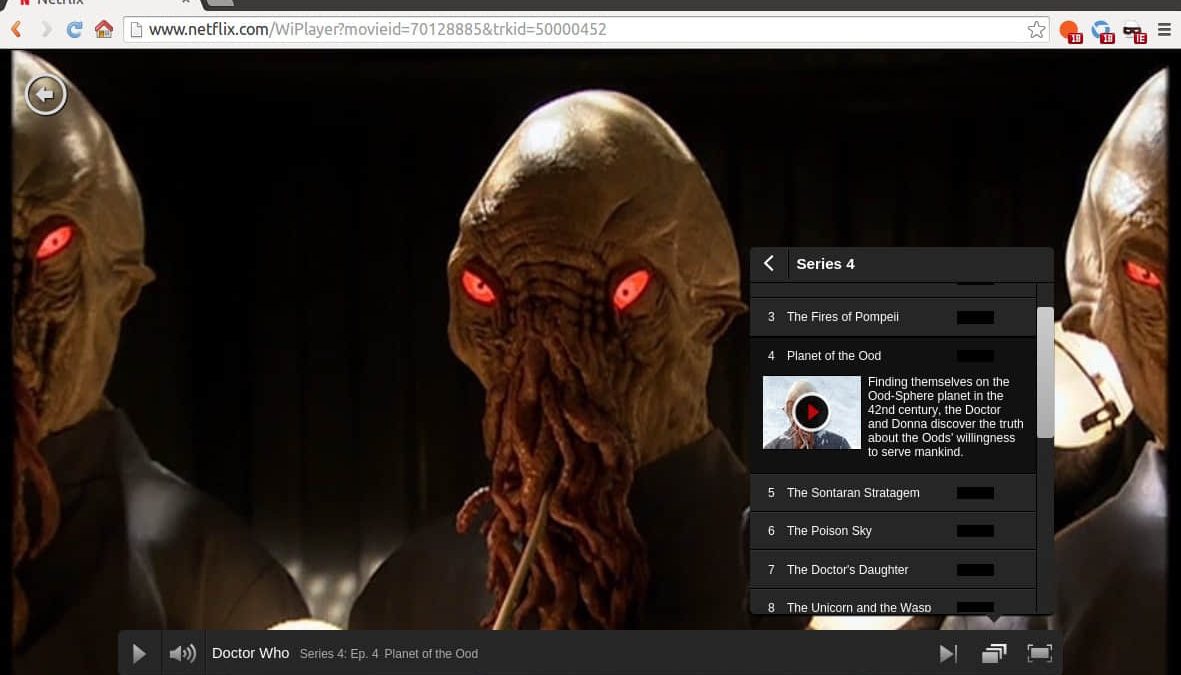Click the Planet of the Ood episode description
This screenshot has height=675, width=1181.
click(x=945, y=417)
